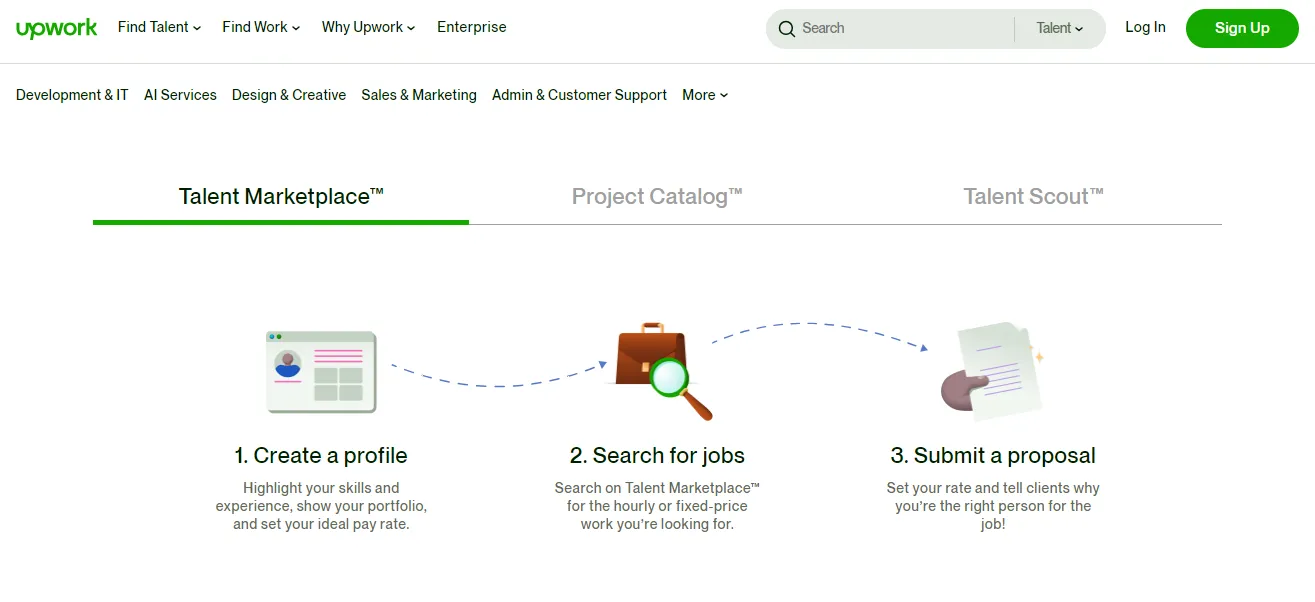The width and height of the screenshot is (1315, 602).
Task: Click the green Sign Up button
Action: (1242, 28)
